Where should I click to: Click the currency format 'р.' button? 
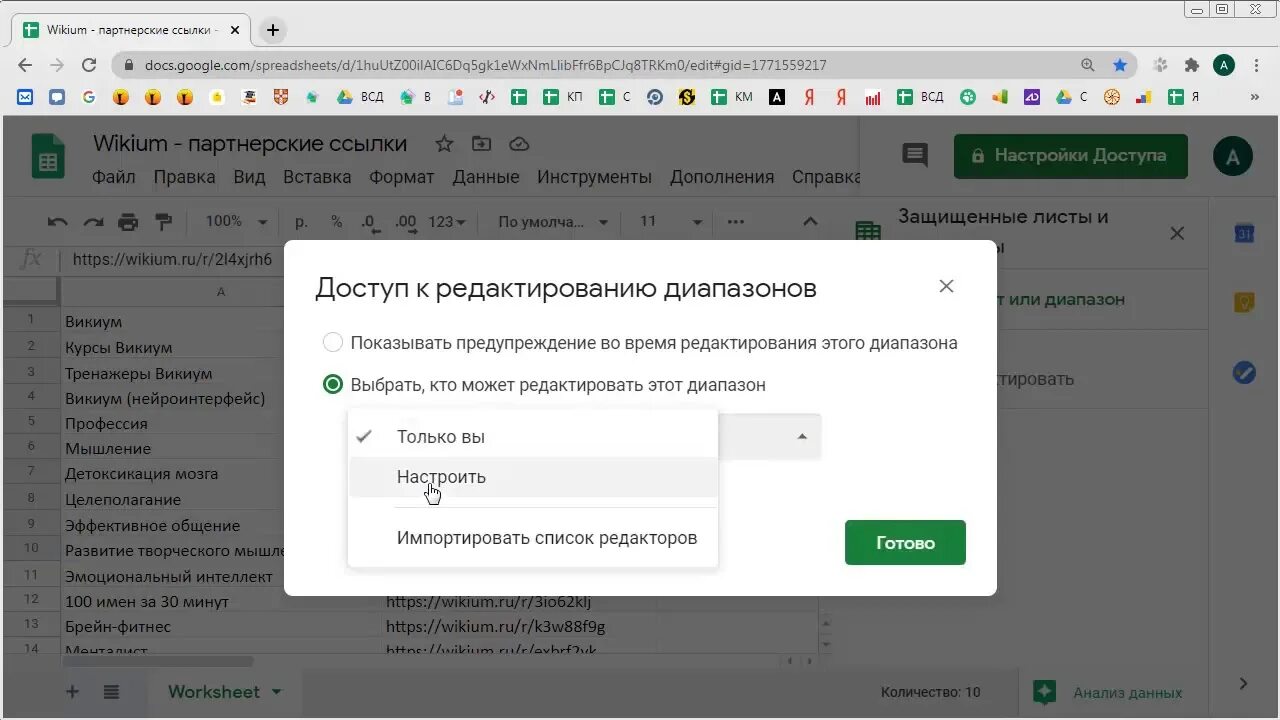coord(301,222)
